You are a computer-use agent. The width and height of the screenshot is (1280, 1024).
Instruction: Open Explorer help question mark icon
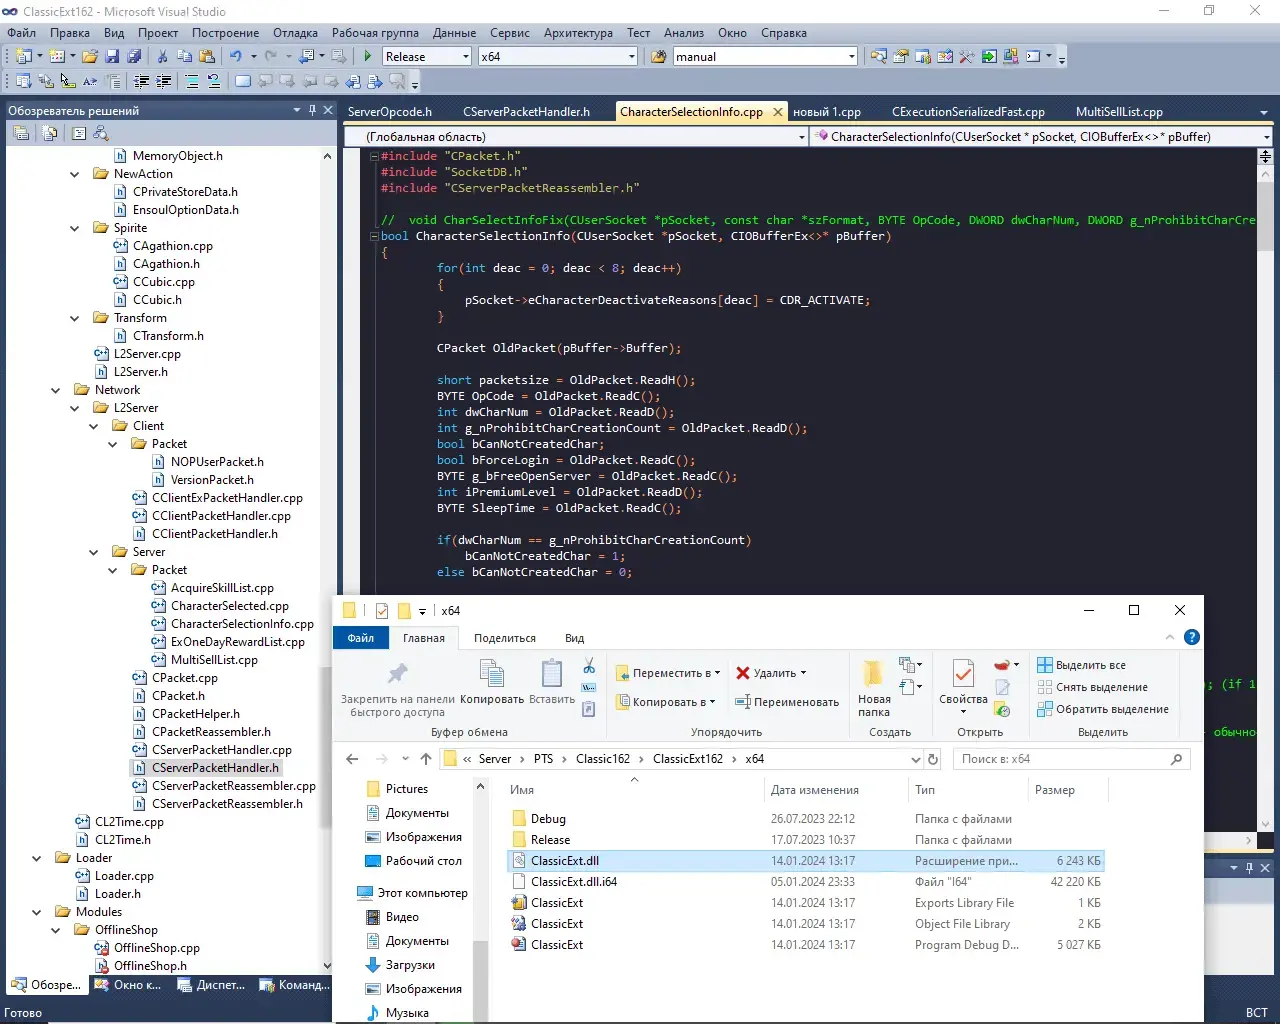[x=1191, y=637]
